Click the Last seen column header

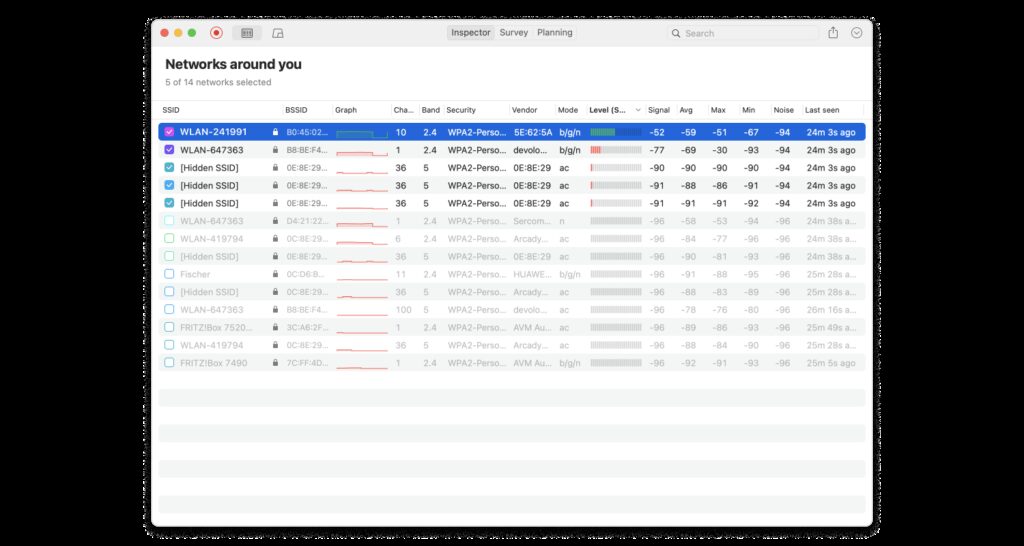tap(822, 110)
